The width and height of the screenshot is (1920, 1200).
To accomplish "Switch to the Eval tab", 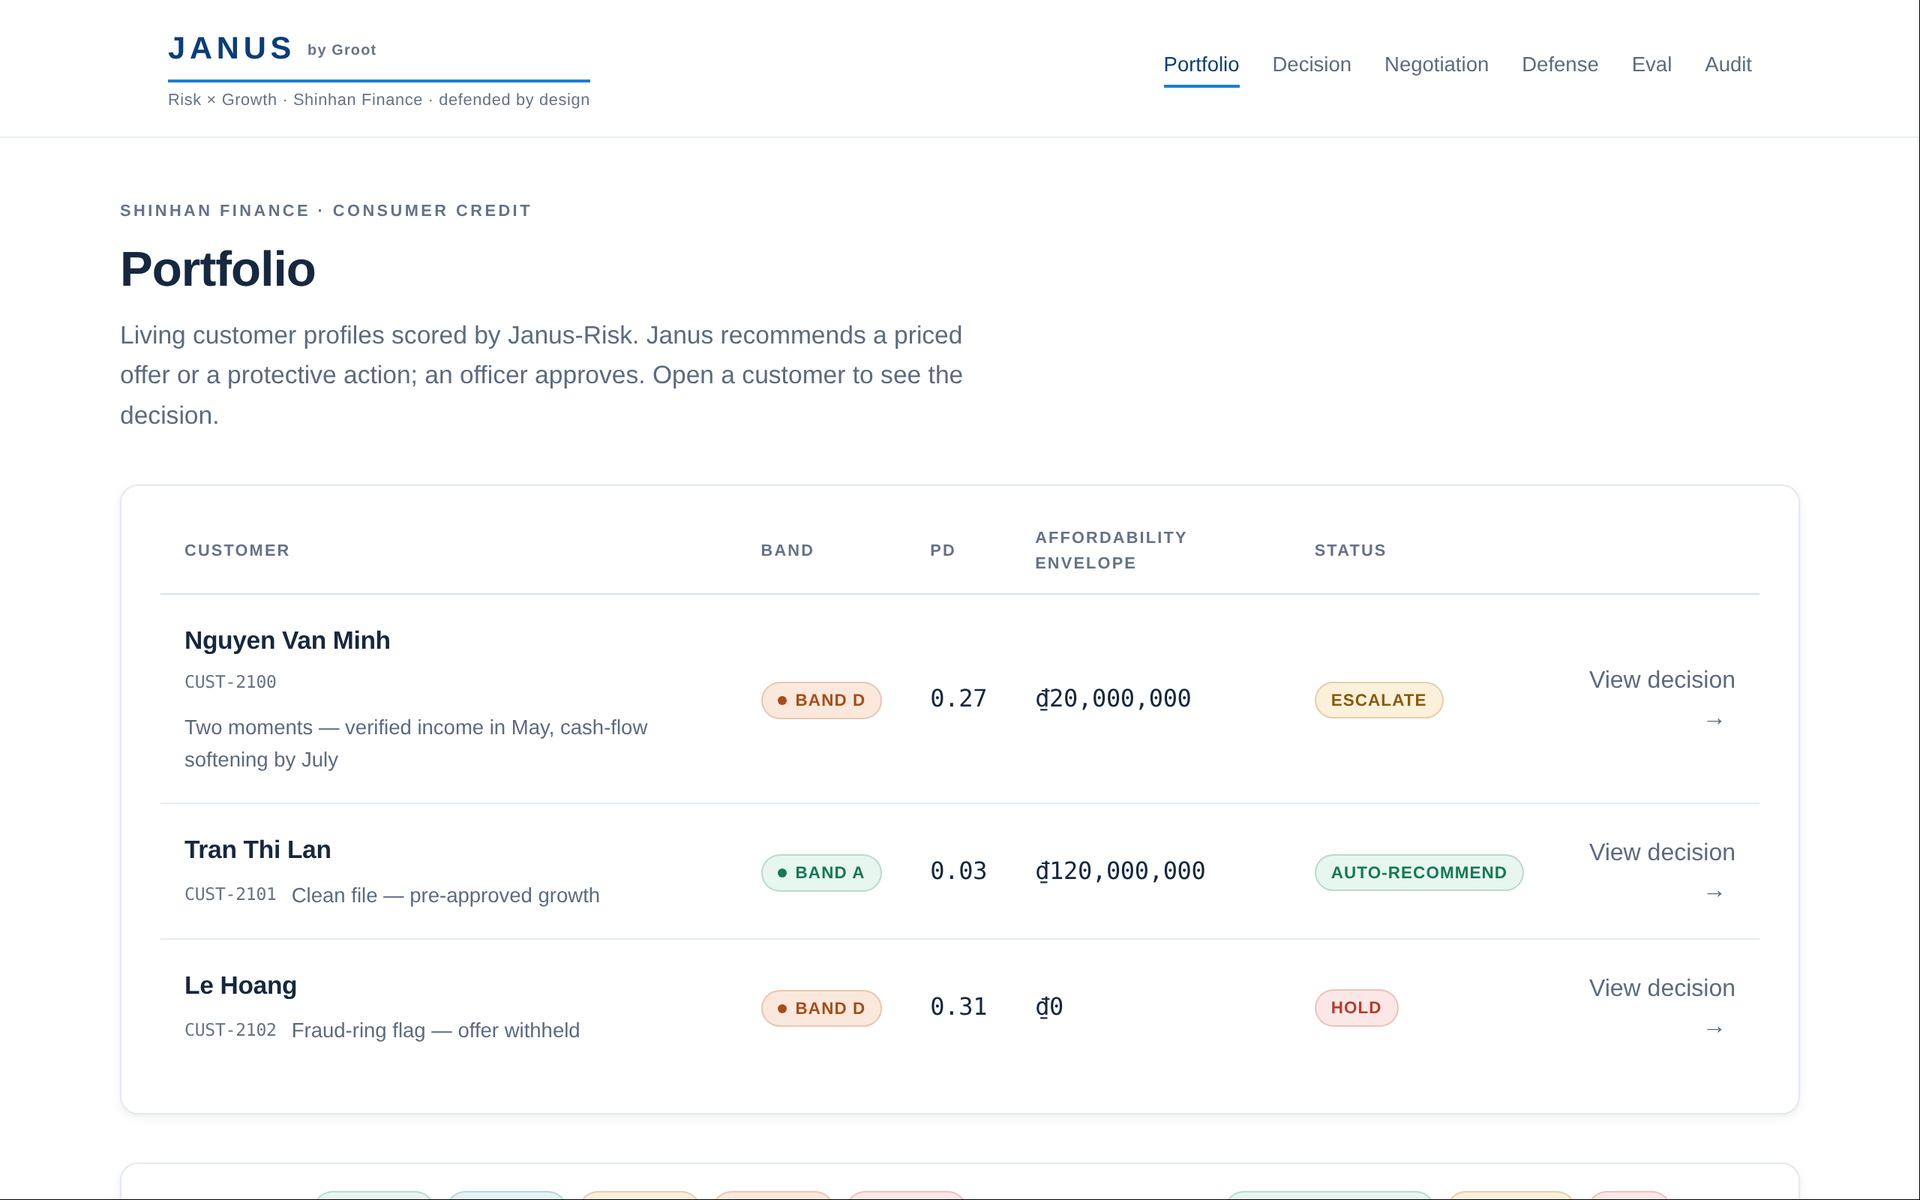I will coord(1651,65).
